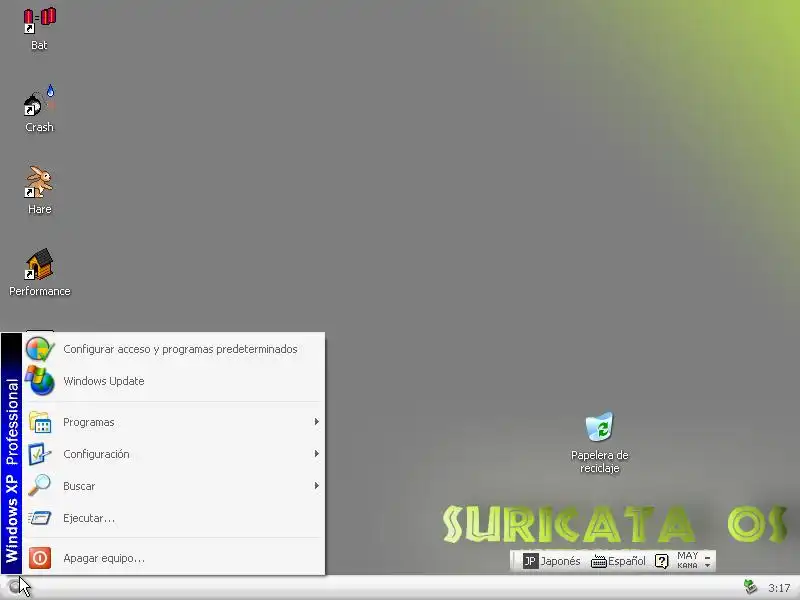Click the Configuración checklist icon
Screen dimensions: 800x600
(40, 454)
